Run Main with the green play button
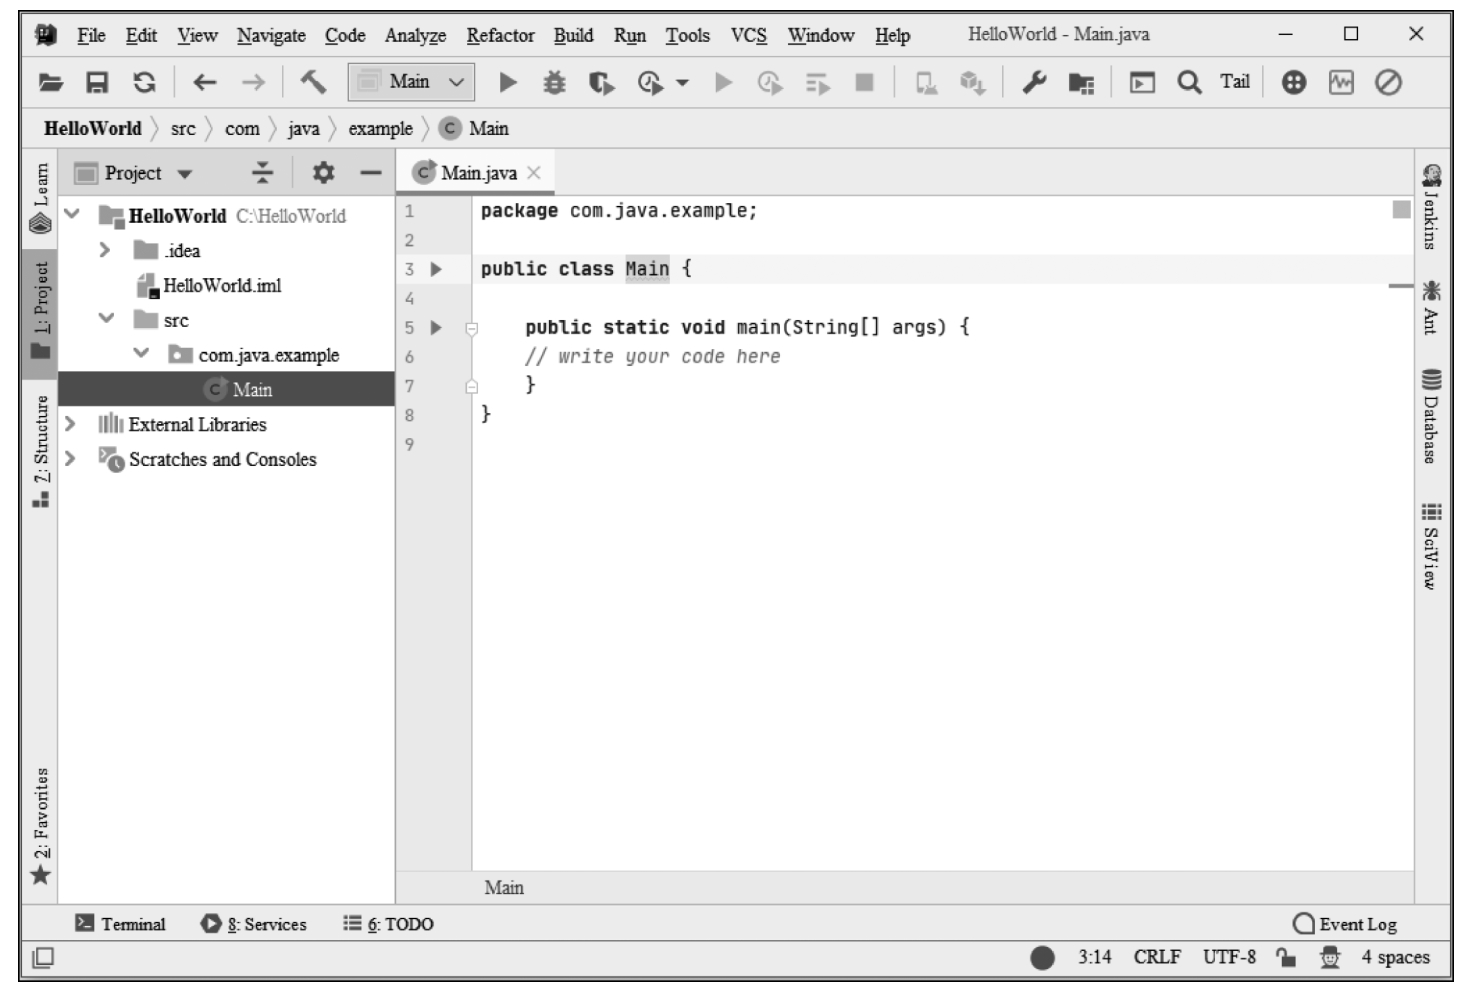1474x998 pixels. pyautogui.click(x=508, y=82)
